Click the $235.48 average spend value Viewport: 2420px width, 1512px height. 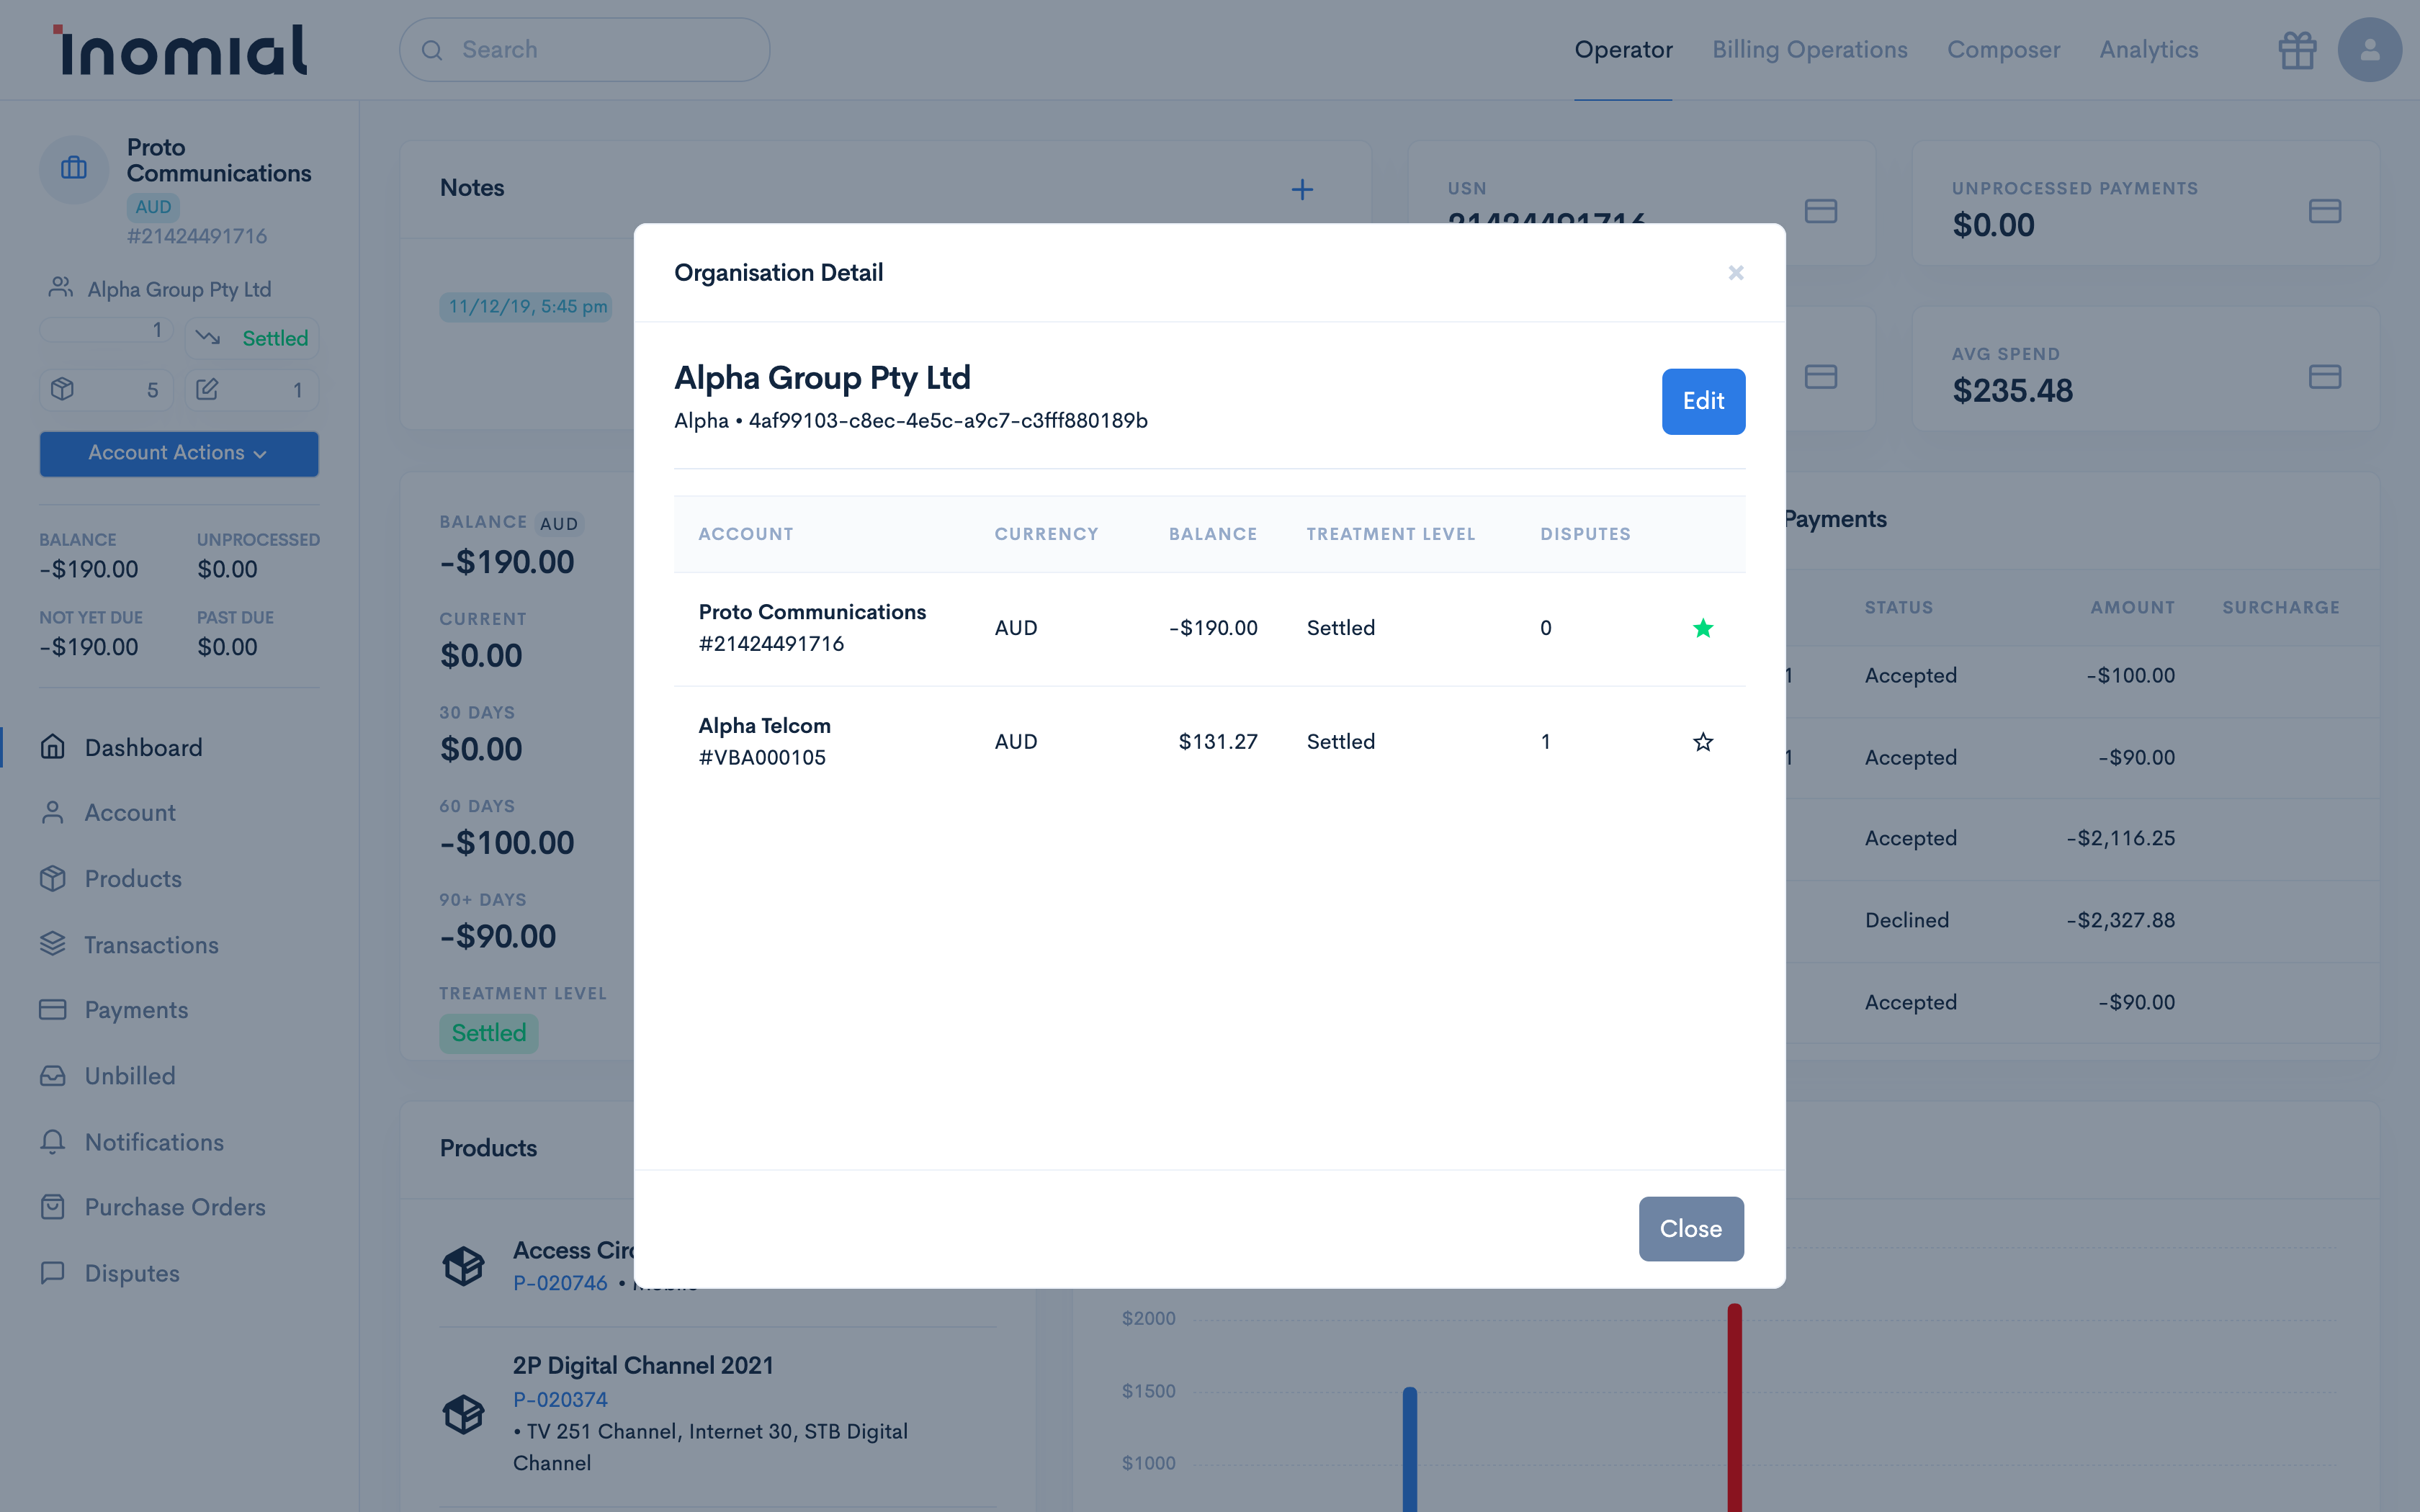[2012, 391]
